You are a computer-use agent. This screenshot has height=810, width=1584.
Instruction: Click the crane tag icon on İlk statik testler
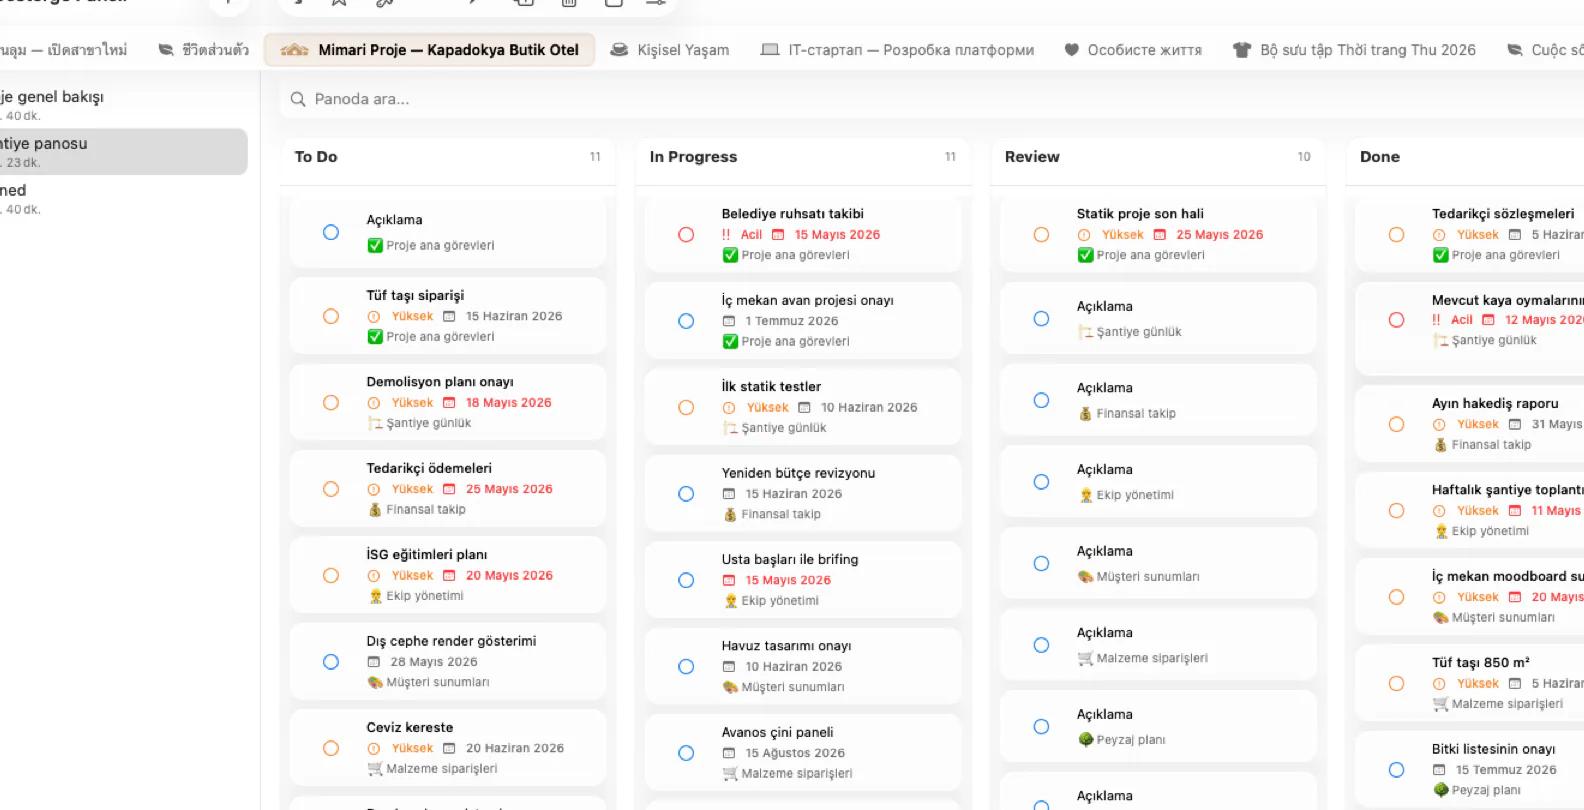730,428
